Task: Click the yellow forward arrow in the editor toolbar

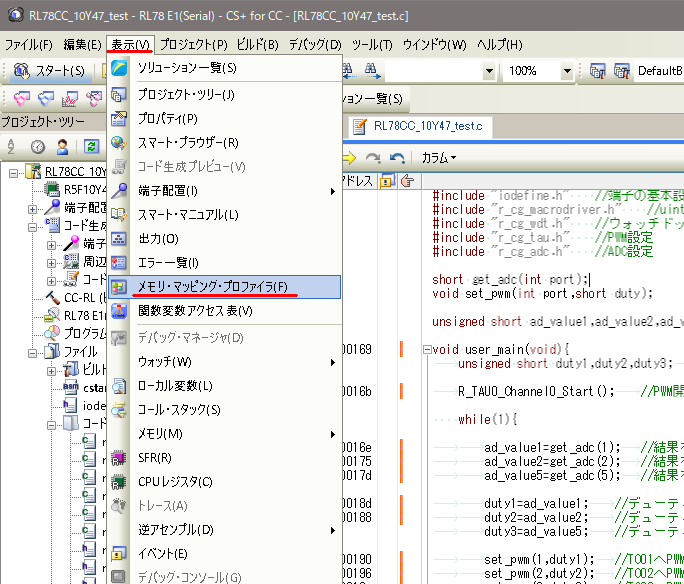Action: coord(349,158)
